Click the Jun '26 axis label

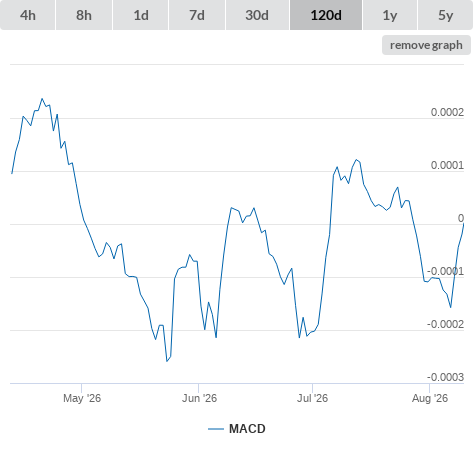(x=199, y=398)
